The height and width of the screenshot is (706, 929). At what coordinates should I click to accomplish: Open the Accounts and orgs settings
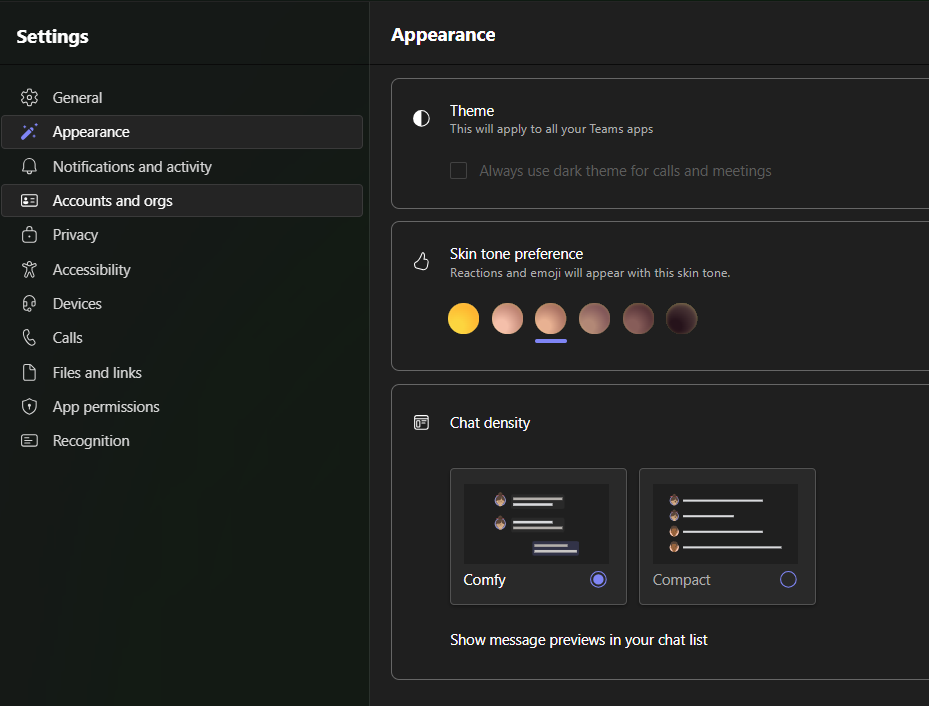(182, 201)
